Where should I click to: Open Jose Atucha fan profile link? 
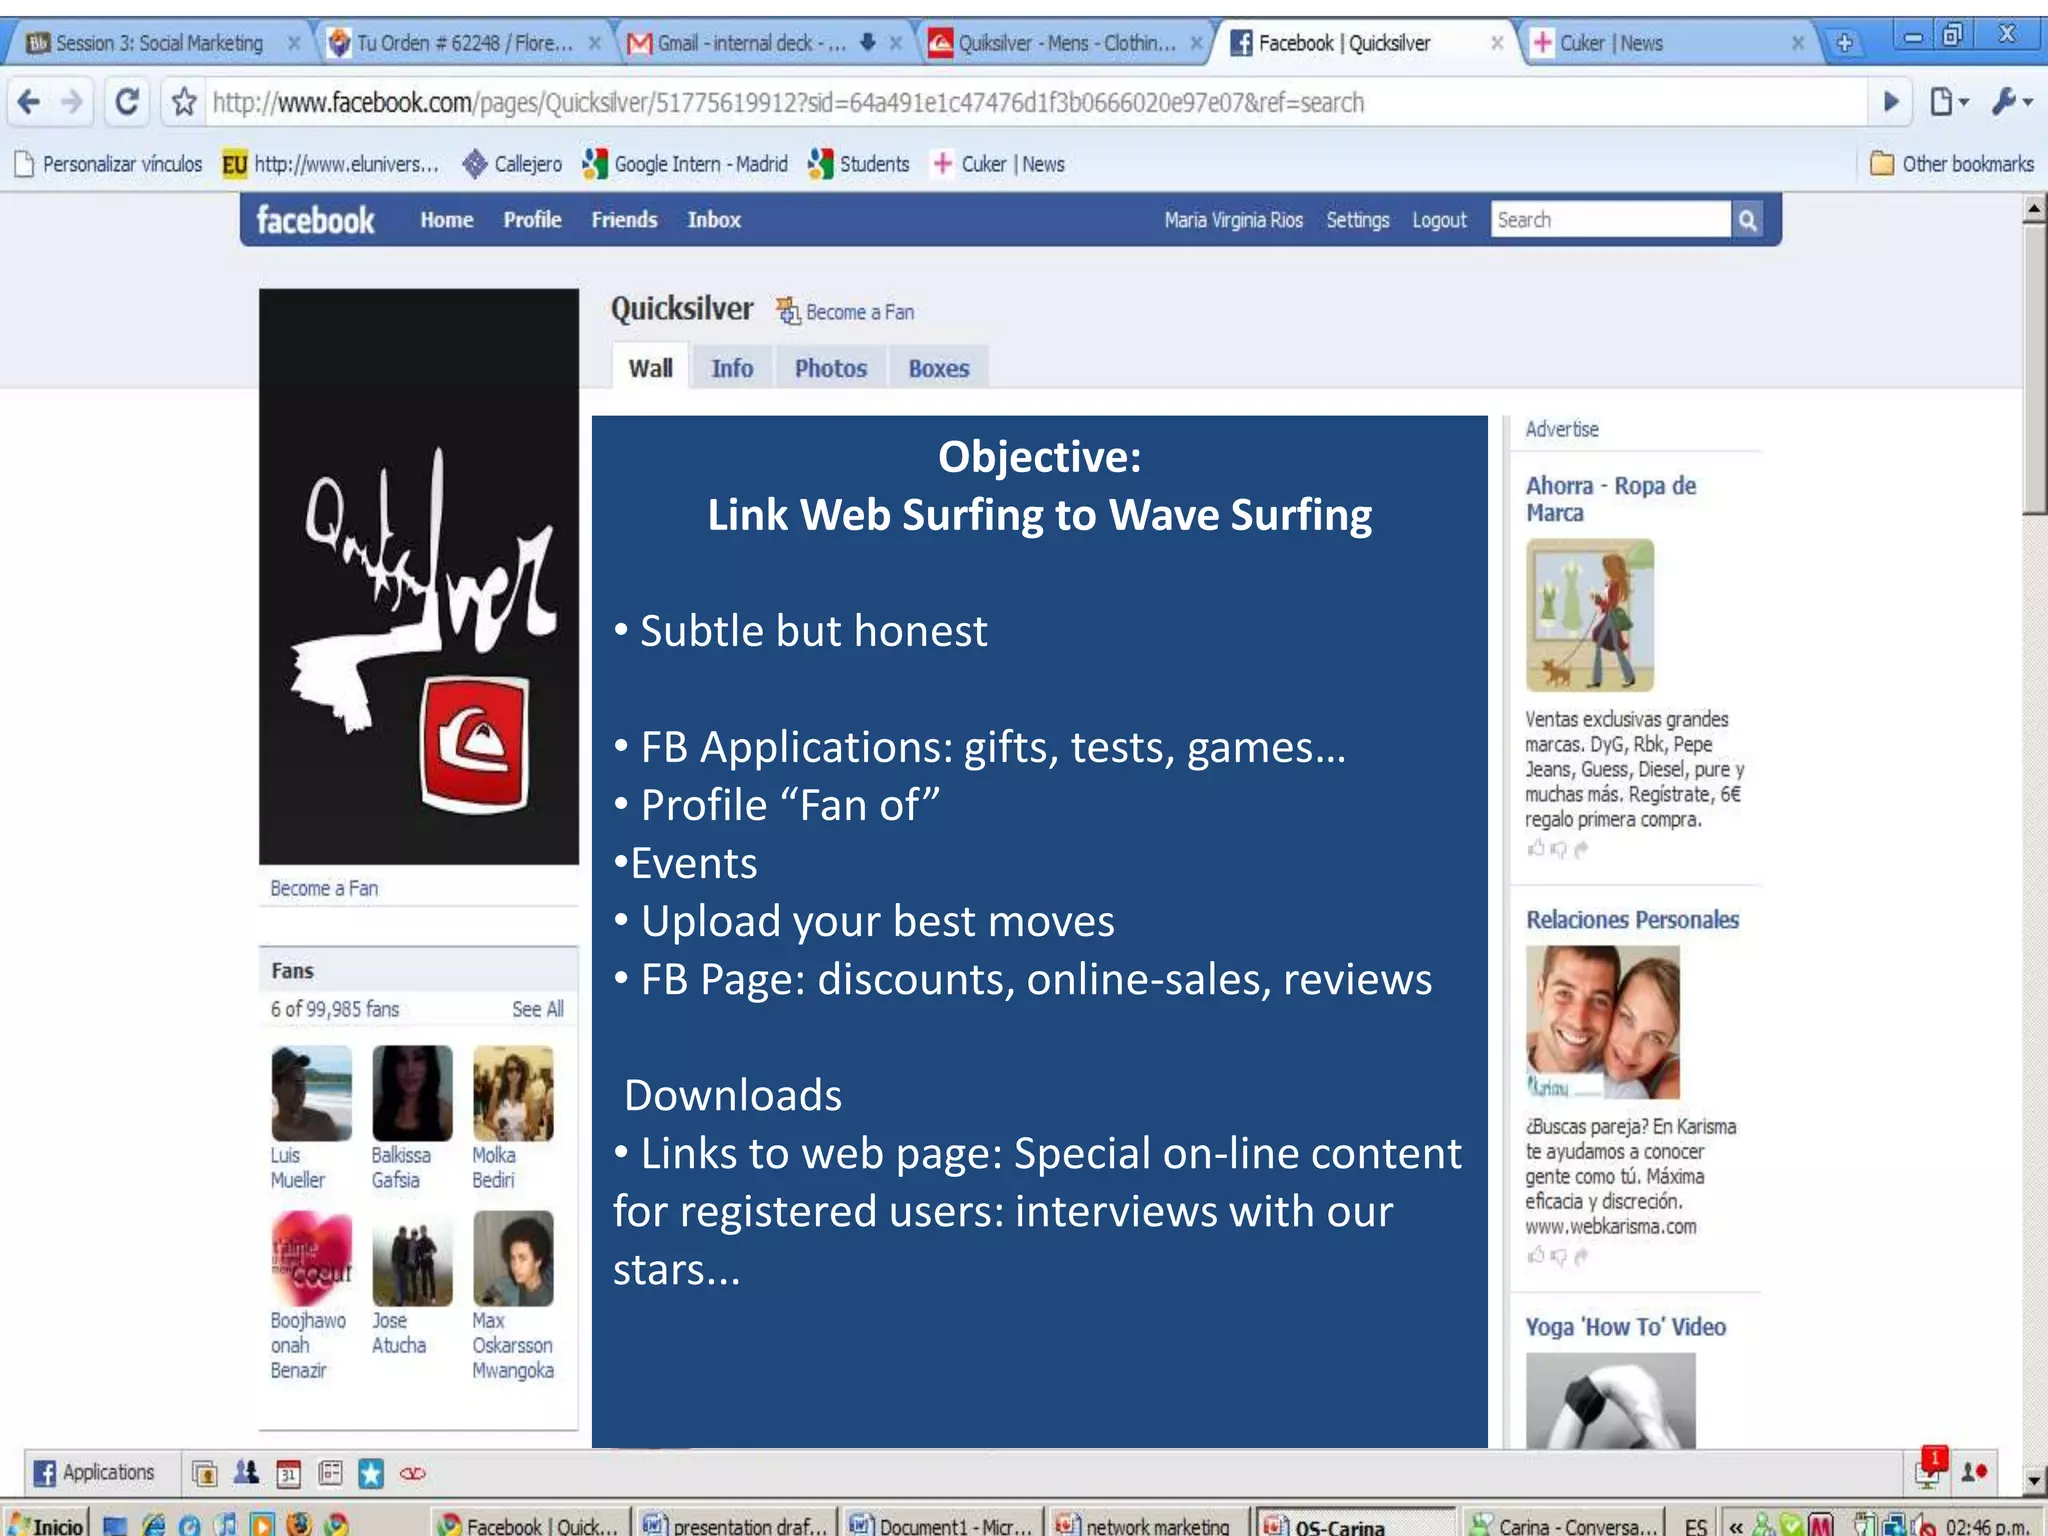(398, 1333)
